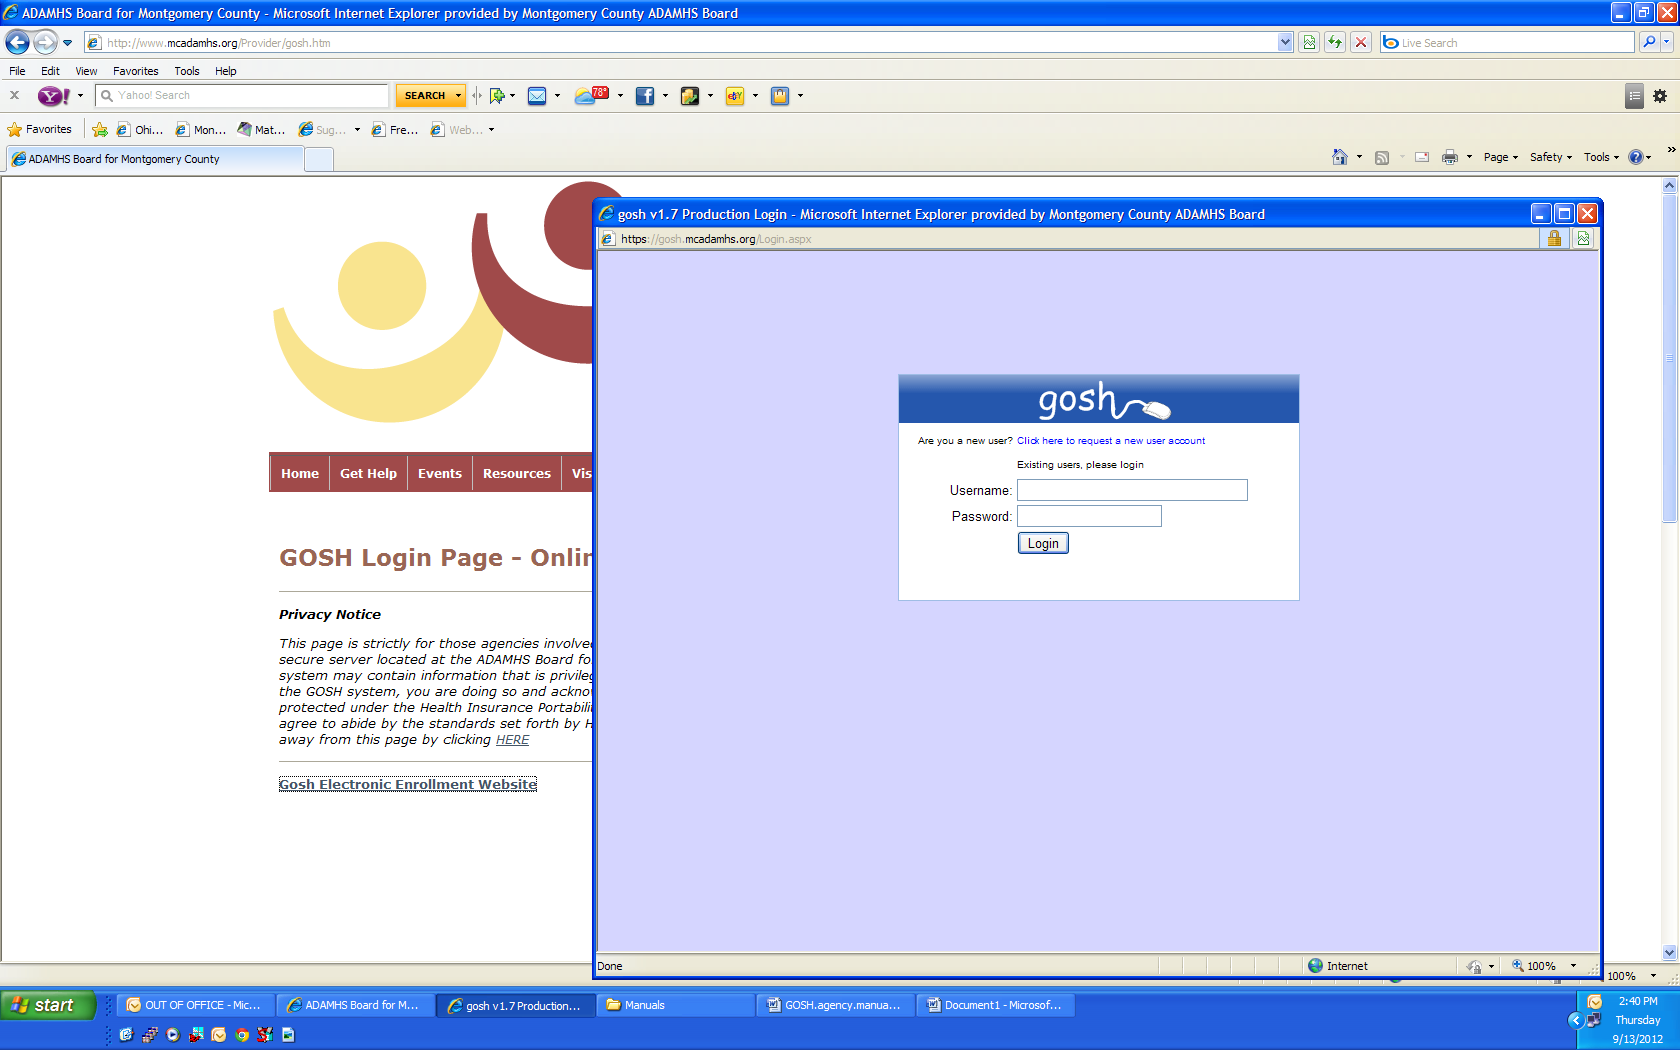Viewport: 1680px width, 1050px height.
Task: Refresh the ADAMHS Board page
Action: 1335,42
